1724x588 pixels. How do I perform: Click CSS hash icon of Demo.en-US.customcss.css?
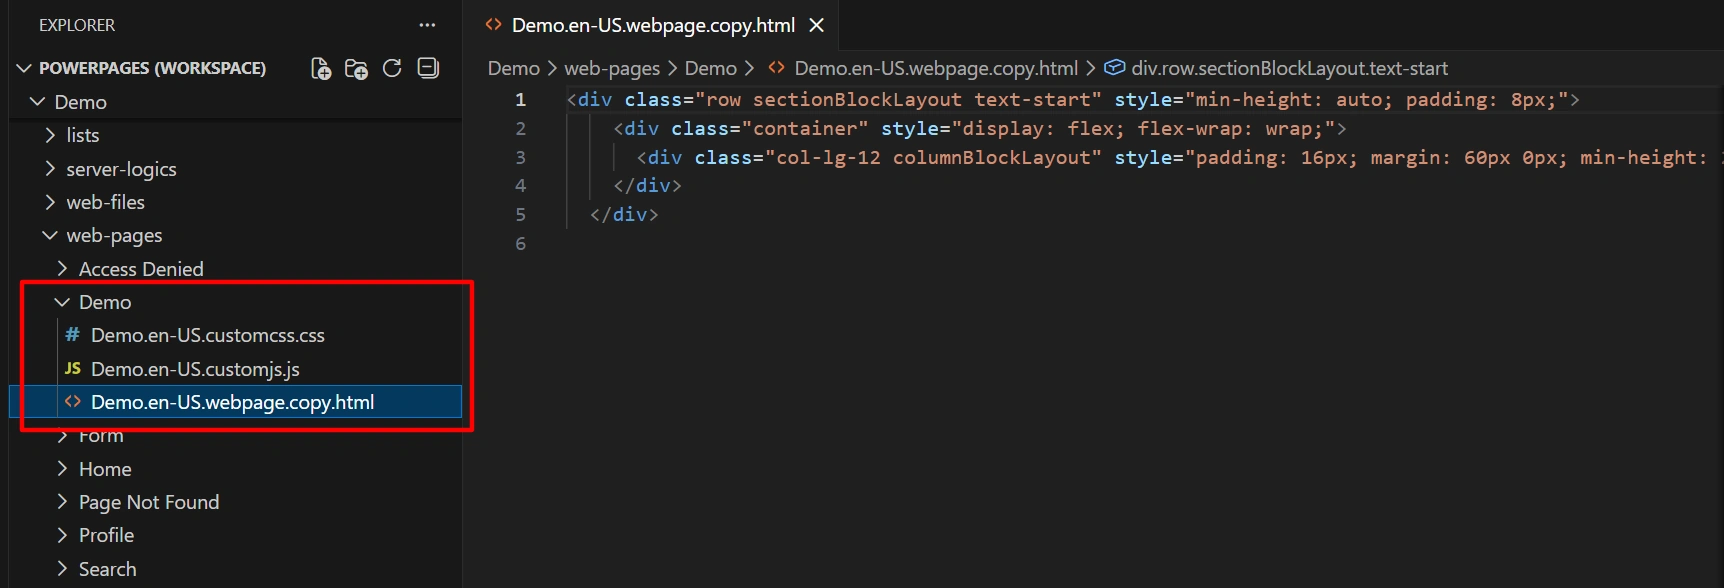72,335
